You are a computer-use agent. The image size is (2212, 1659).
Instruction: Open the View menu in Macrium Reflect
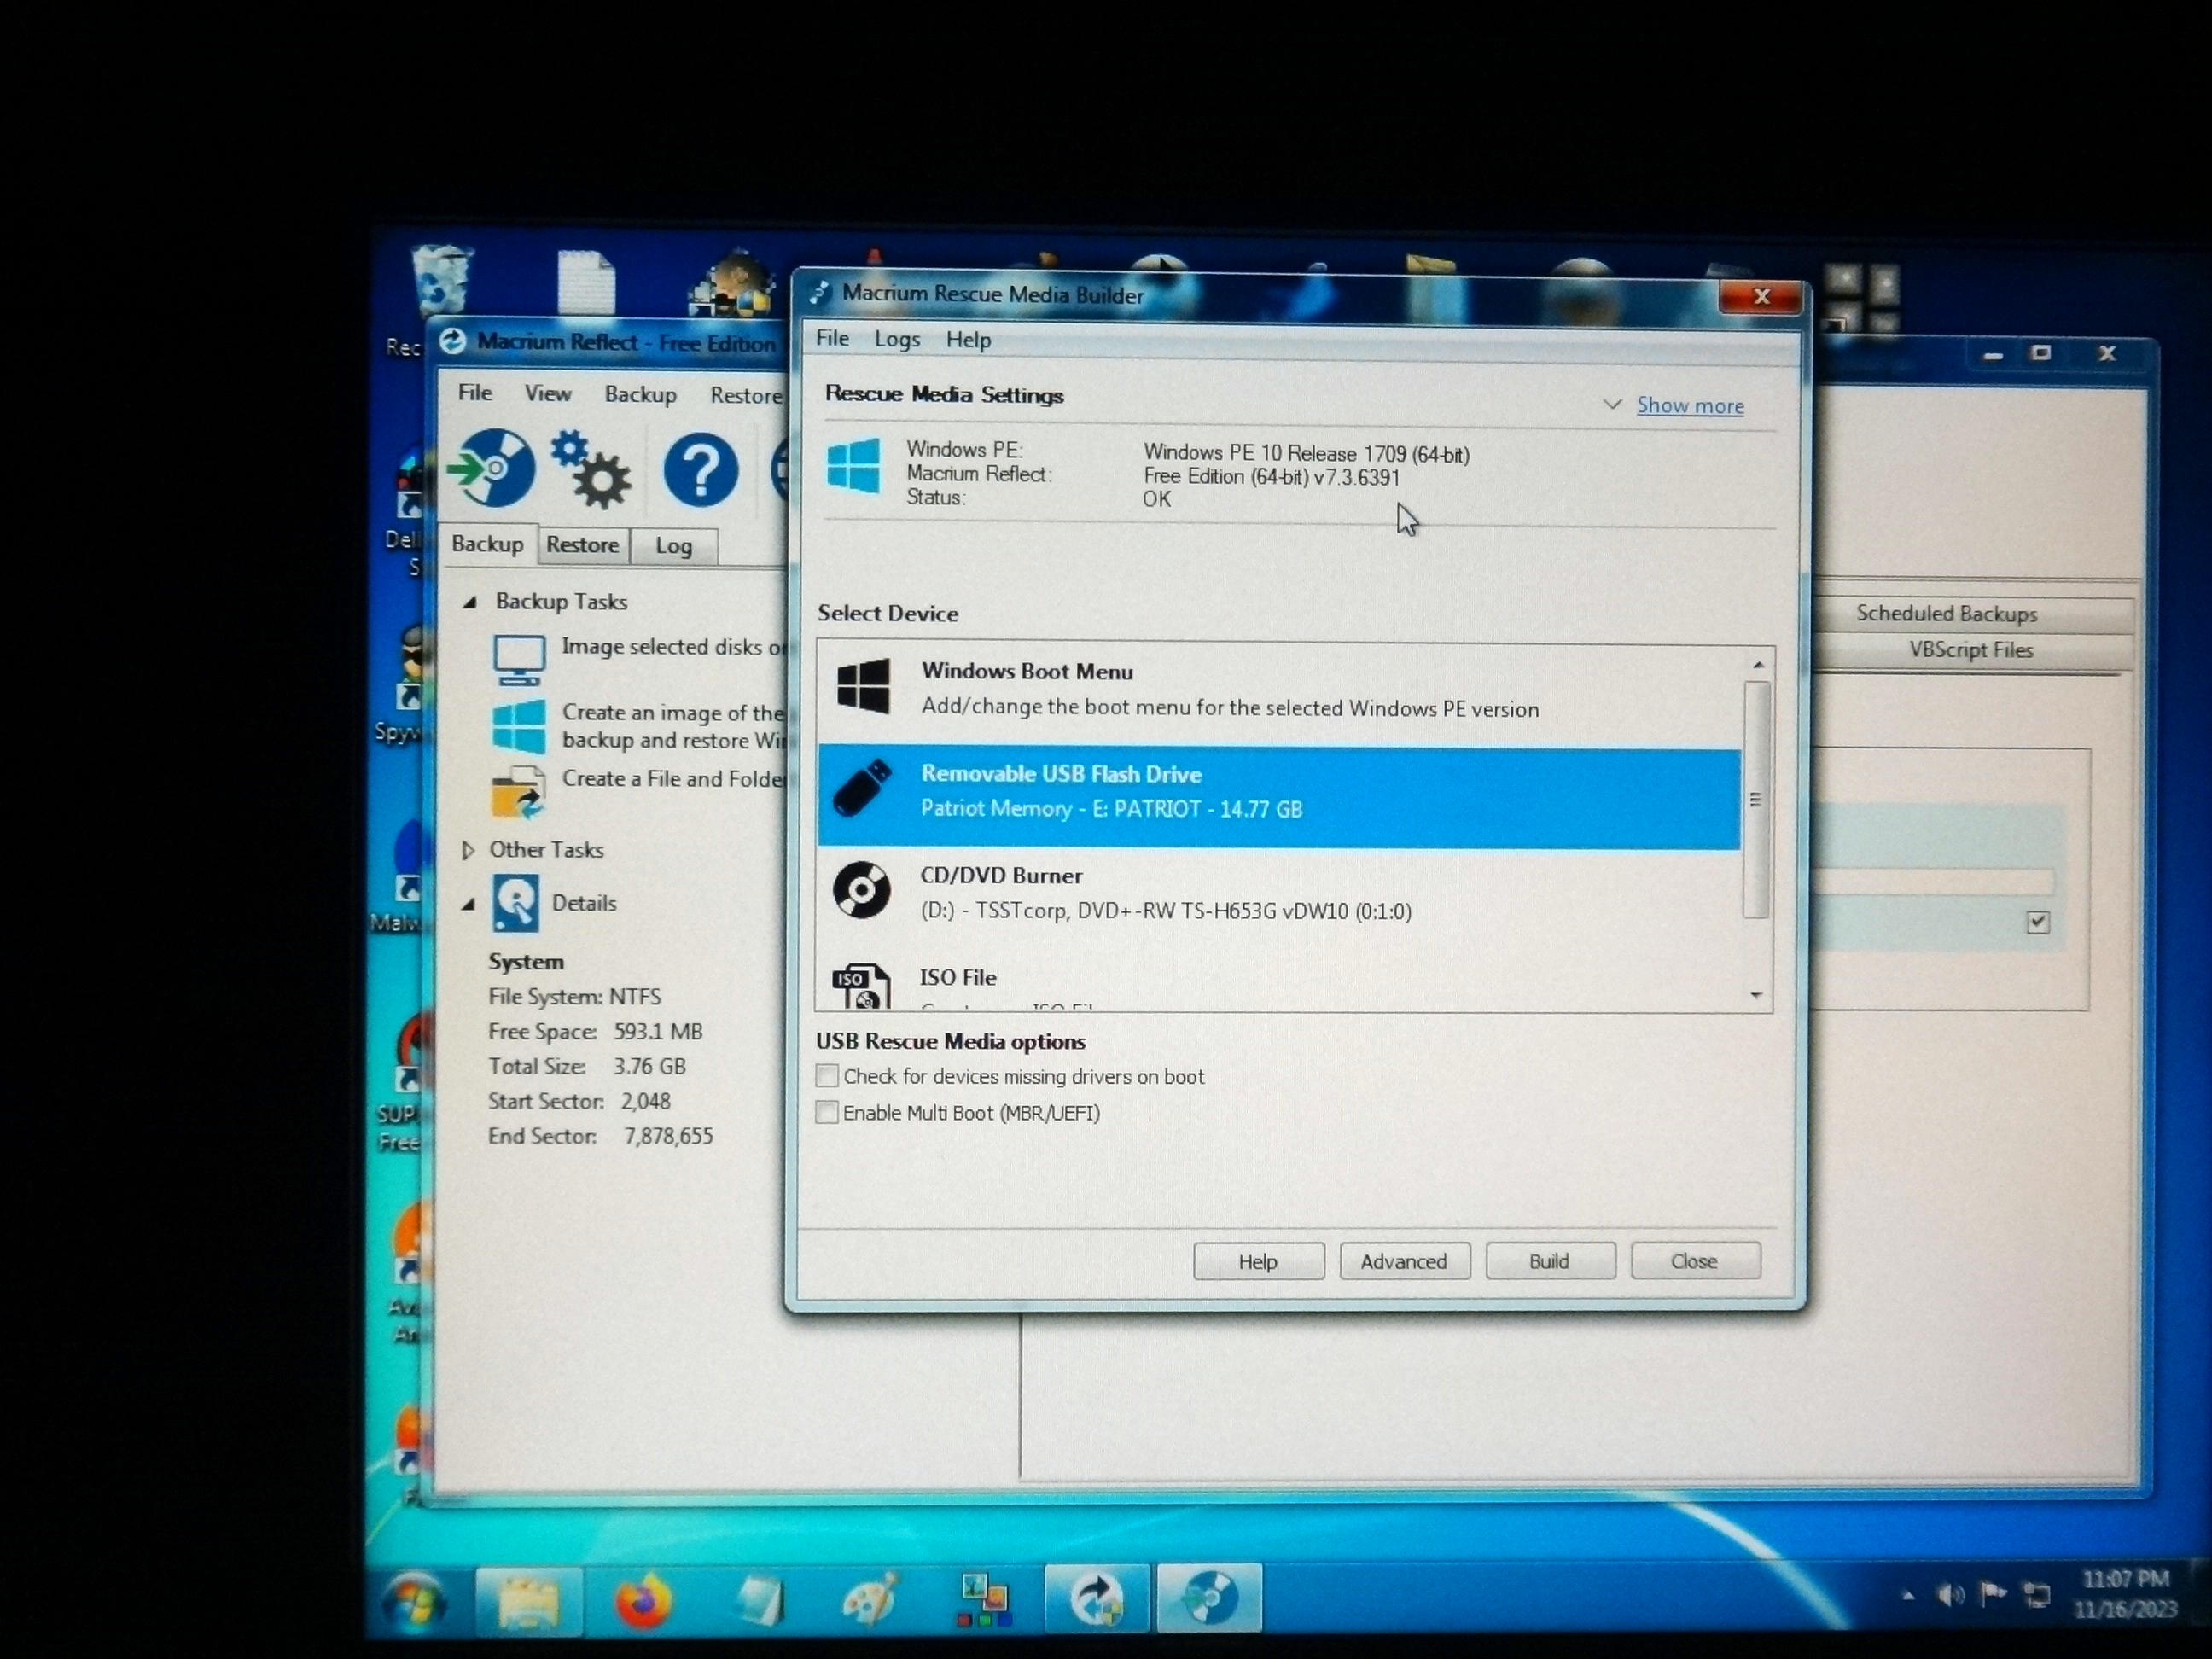[x=548, y=393]
